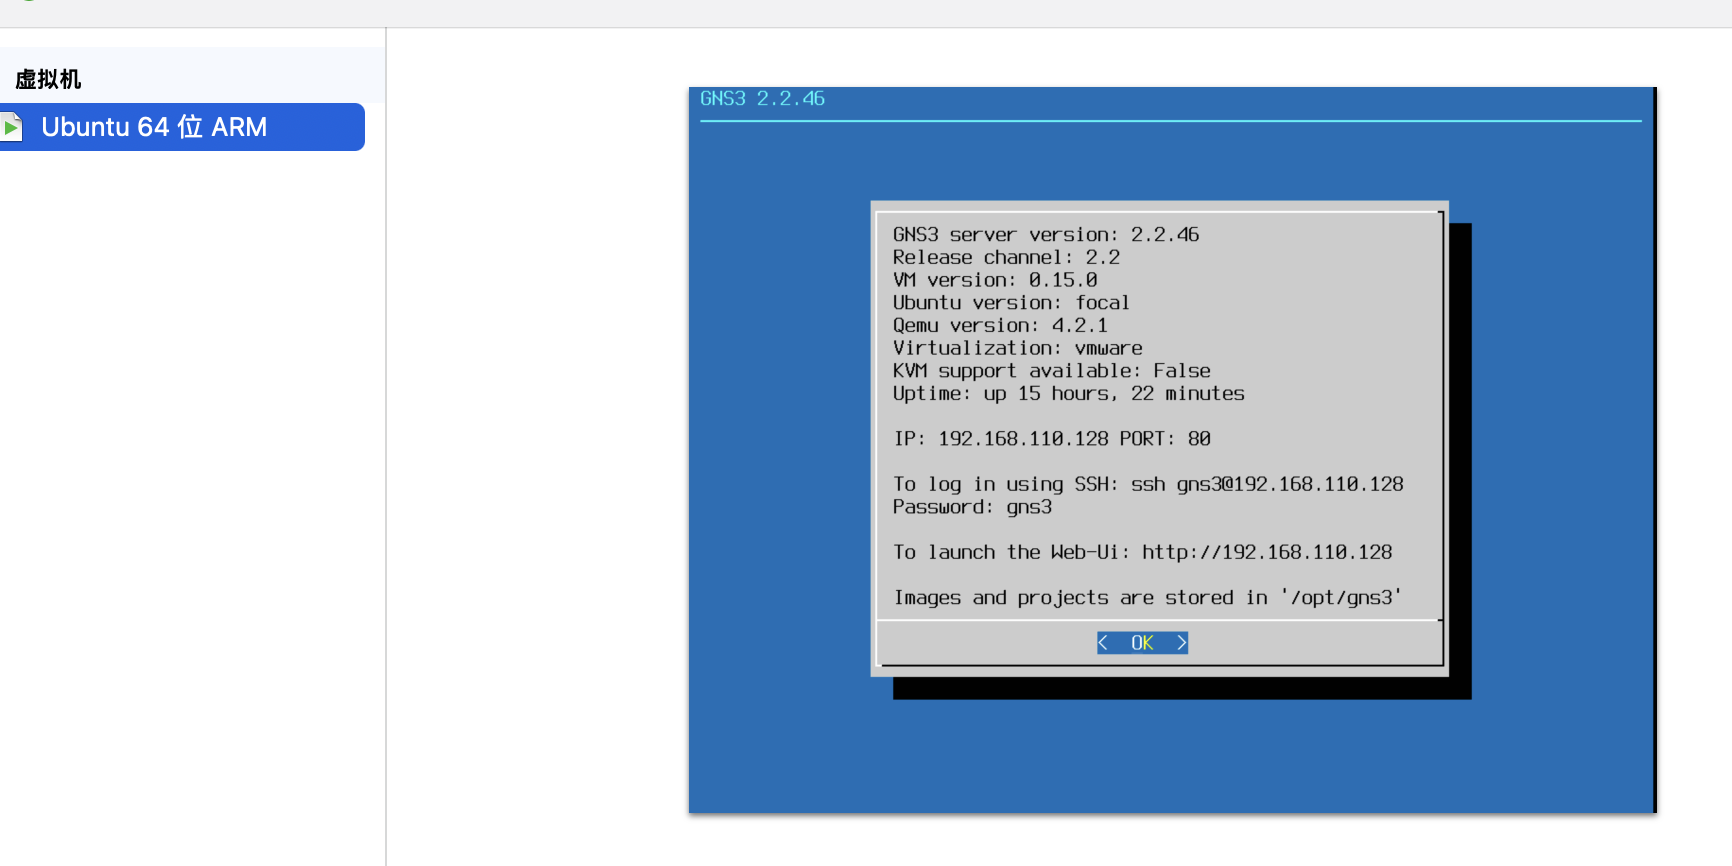Click the Ubuntu version: focal line
Image resolution: width=1732 pixels, height=866 pixels.
pos(1011,302)
